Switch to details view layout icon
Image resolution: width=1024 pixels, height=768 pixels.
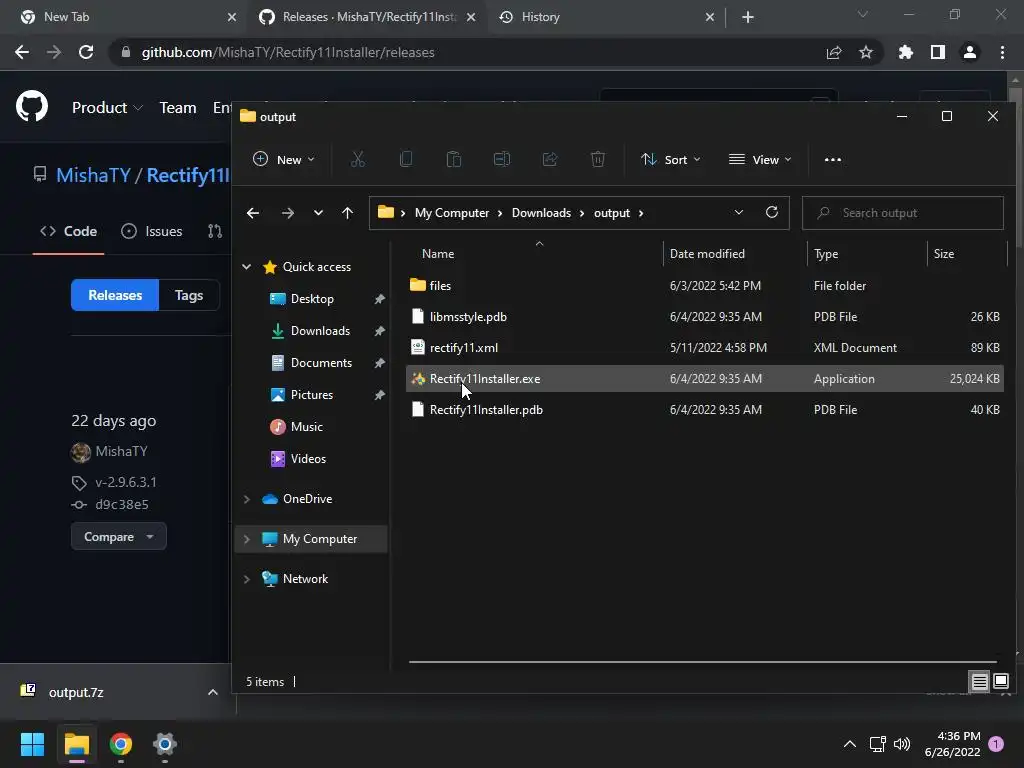(x=980, y=682)
